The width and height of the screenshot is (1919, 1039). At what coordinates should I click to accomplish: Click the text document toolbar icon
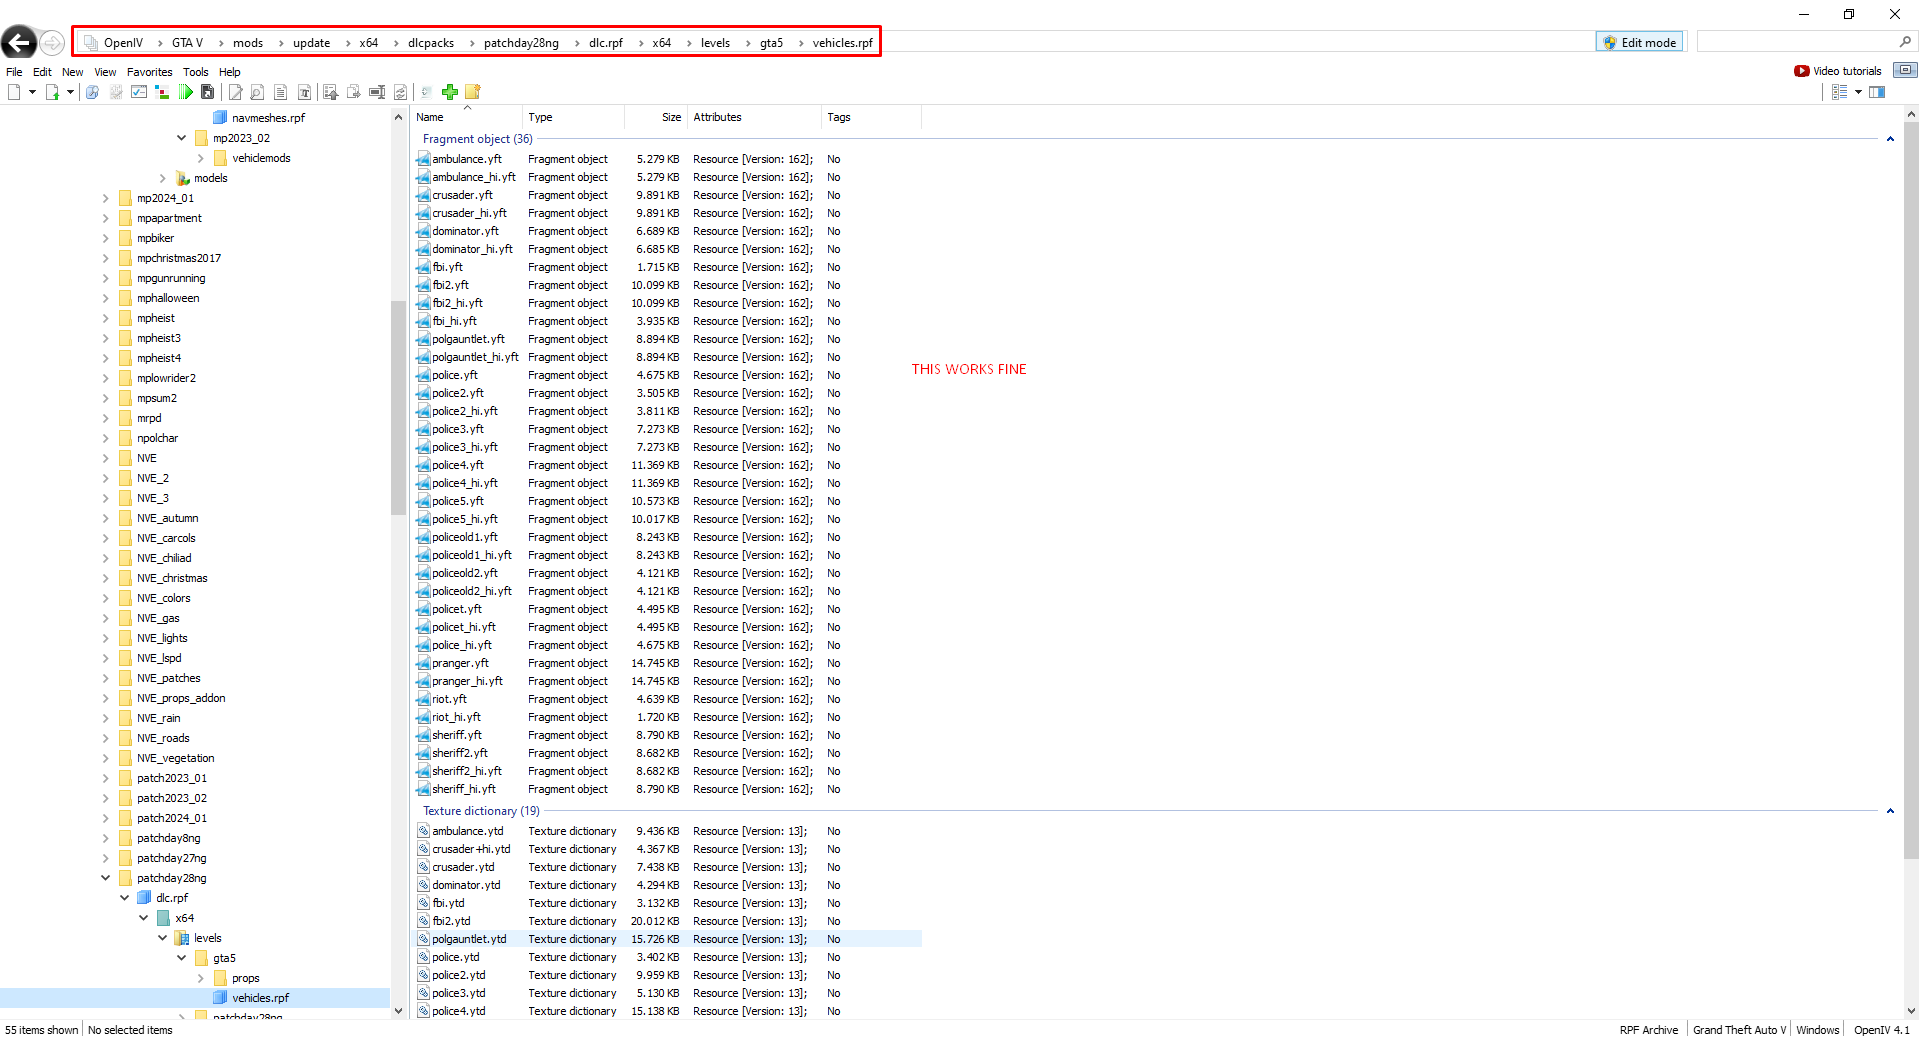[x=281, y=92]
